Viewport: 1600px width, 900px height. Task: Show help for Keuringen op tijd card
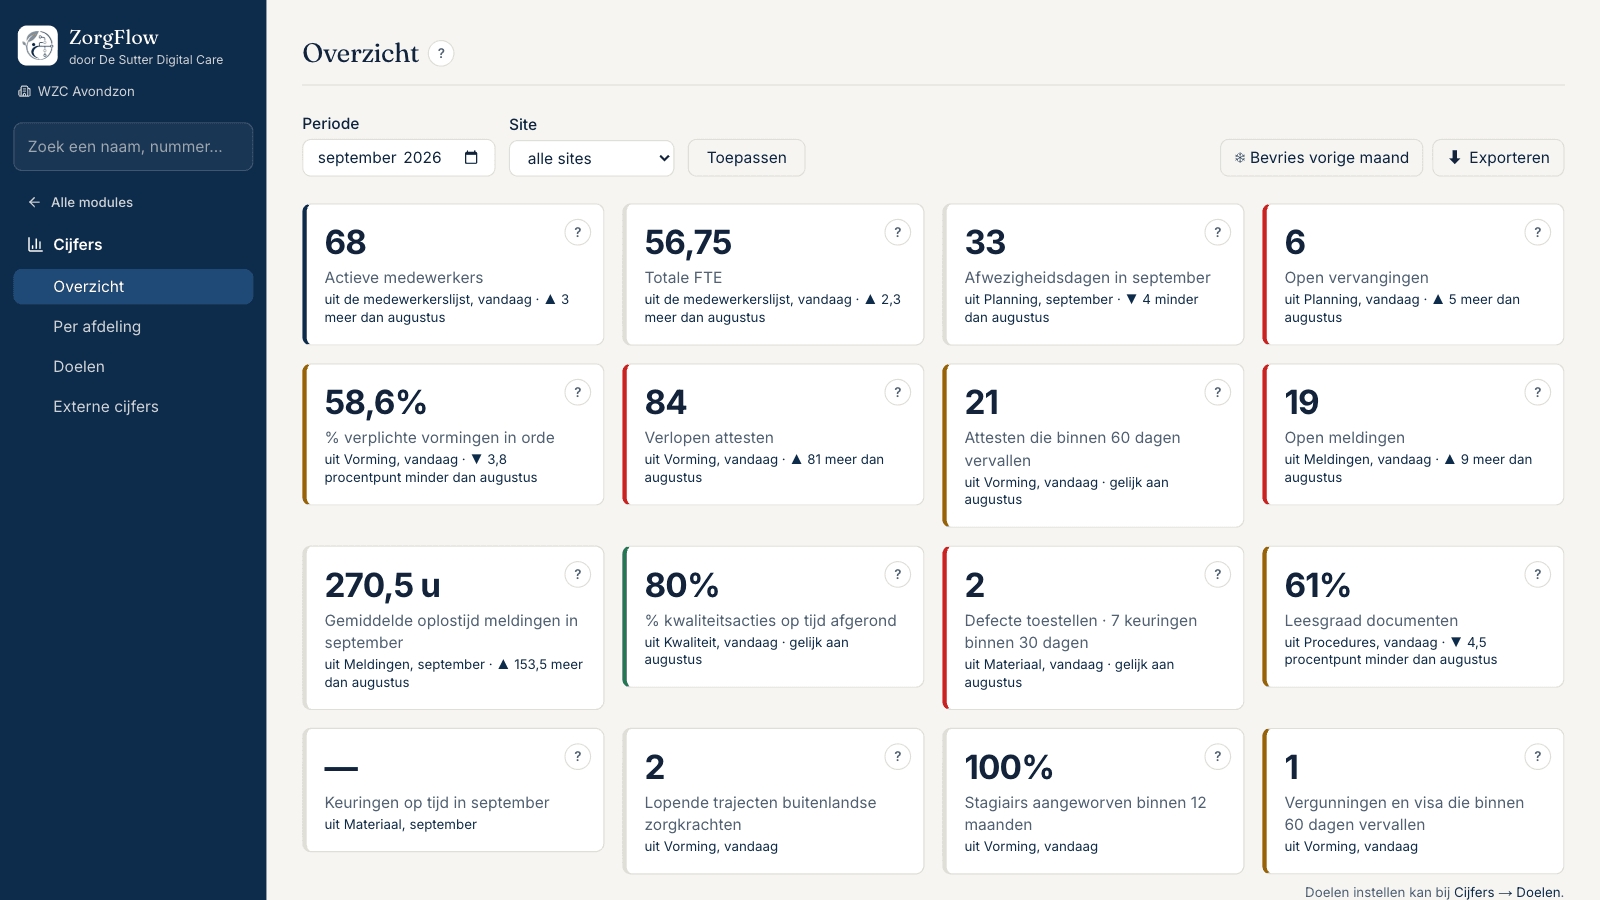point(577,756)
